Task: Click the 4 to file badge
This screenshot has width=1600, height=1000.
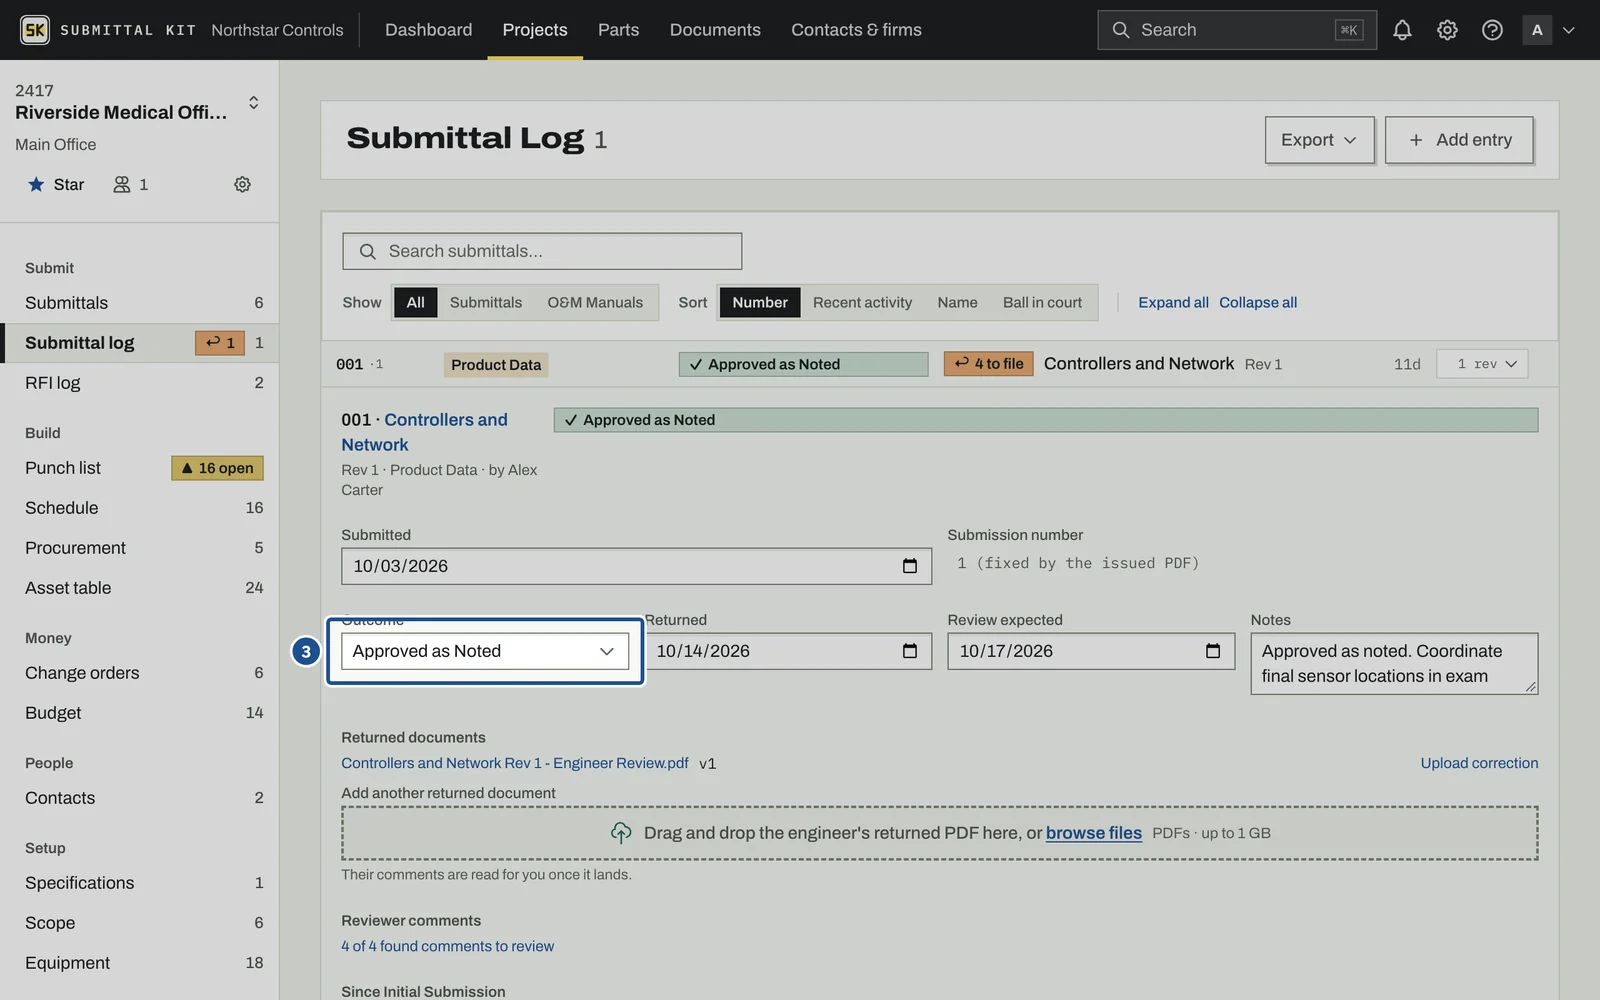Action: tap(989, 364)
